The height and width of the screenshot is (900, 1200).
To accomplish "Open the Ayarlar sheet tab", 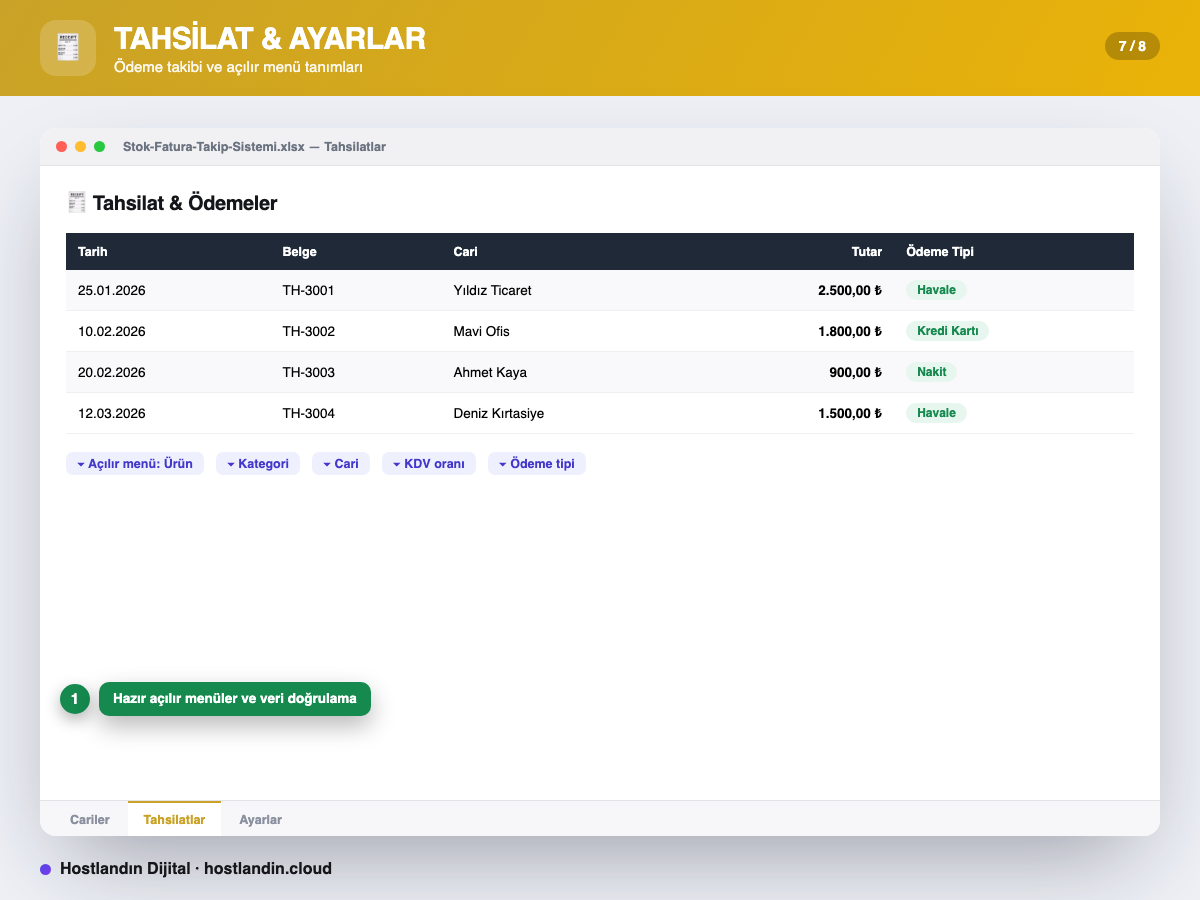I will [260, 819].
